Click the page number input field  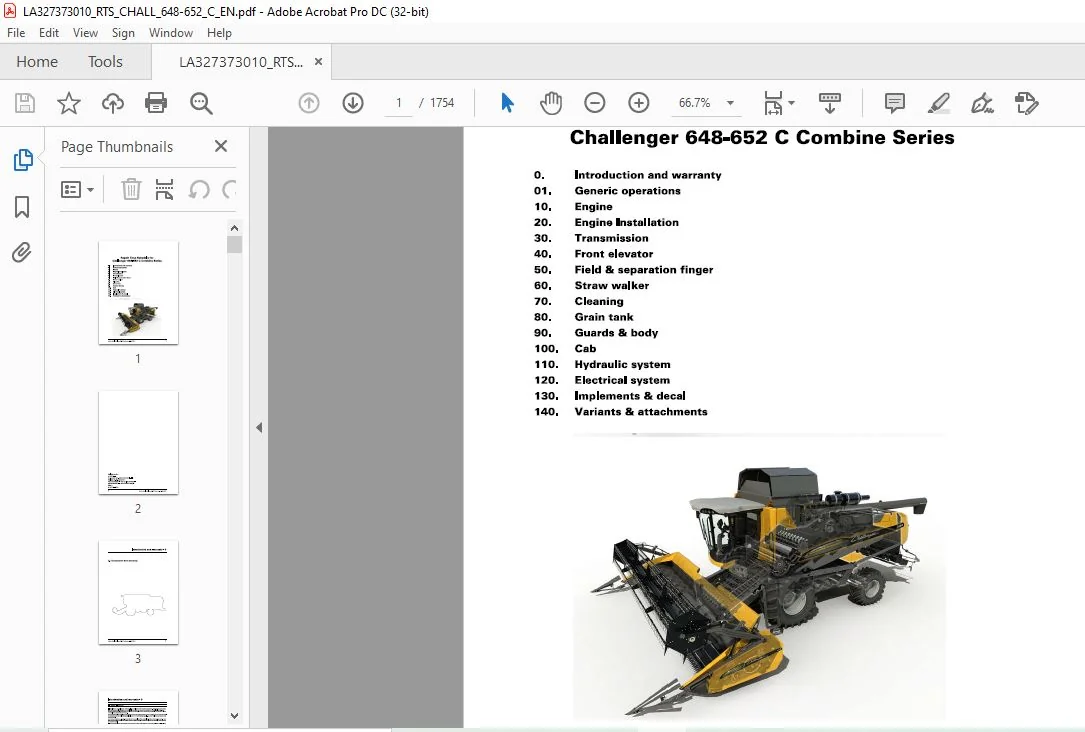point(399,103)
